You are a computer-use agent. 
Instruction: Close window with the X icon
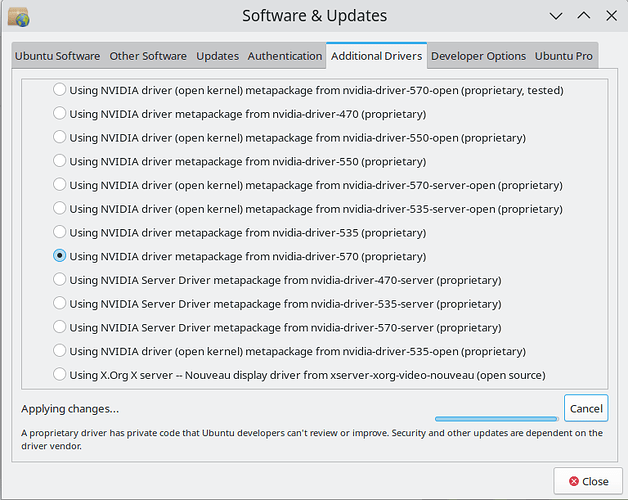coord(611,16)
